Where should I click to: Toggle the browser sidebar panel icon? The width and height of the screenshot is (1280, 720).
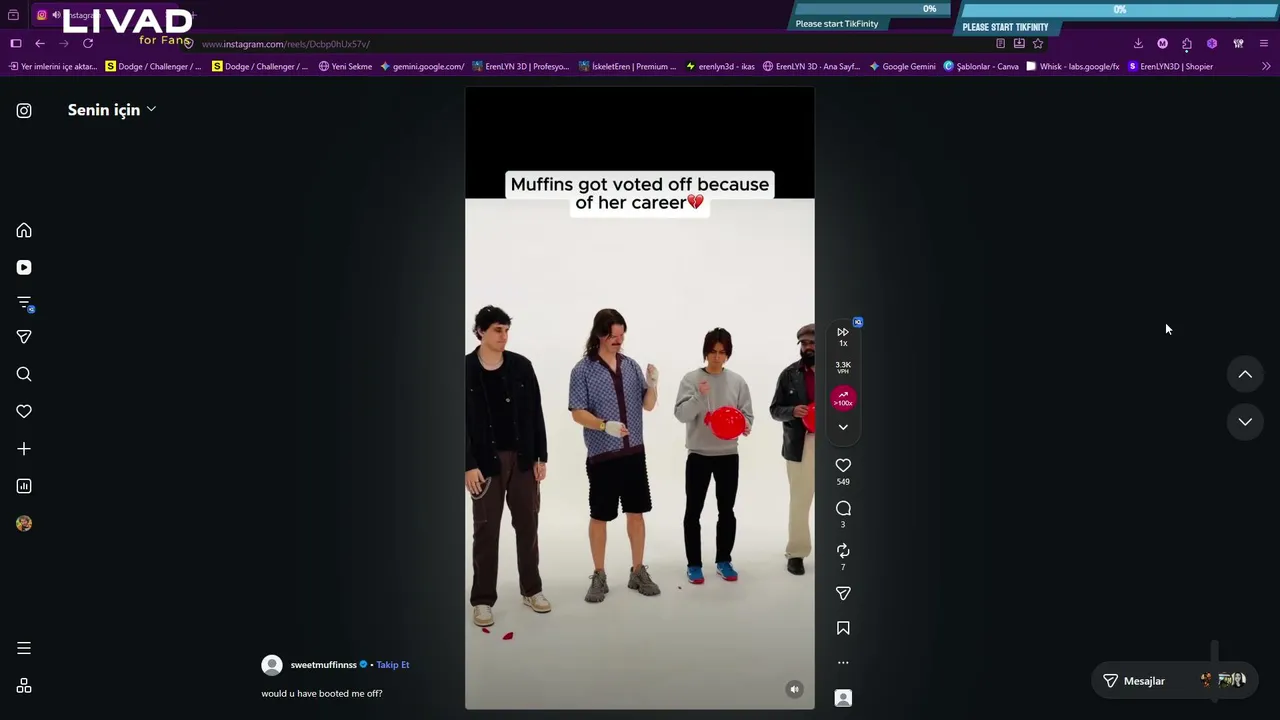coord(16,44)
